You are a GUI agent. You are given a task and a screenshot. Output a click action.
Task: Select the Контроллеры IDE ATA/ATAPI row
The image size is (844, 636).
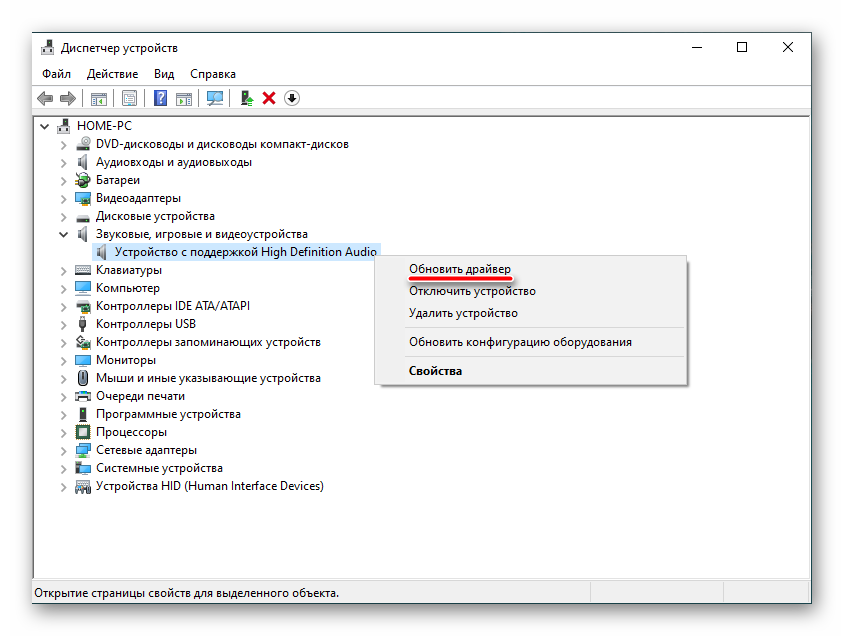(173, 306)
